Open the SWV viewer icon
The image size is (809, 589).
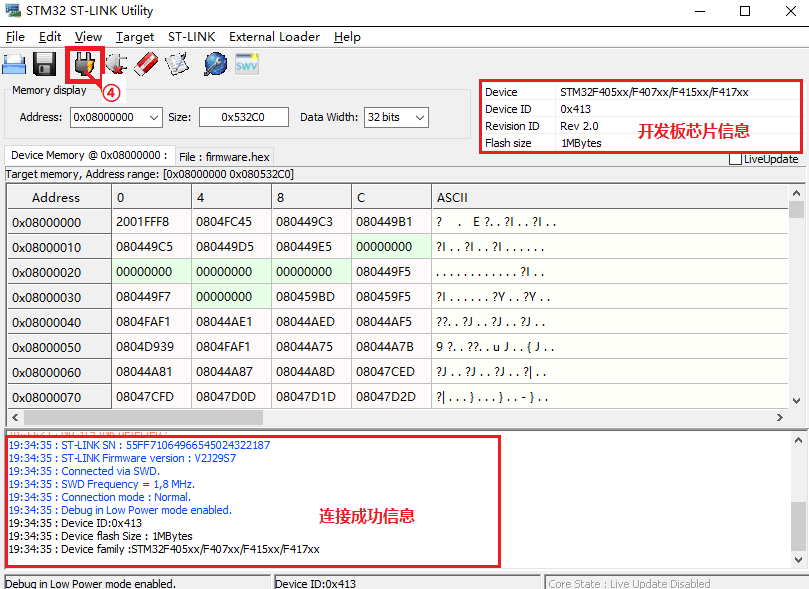tap(247, 64)
